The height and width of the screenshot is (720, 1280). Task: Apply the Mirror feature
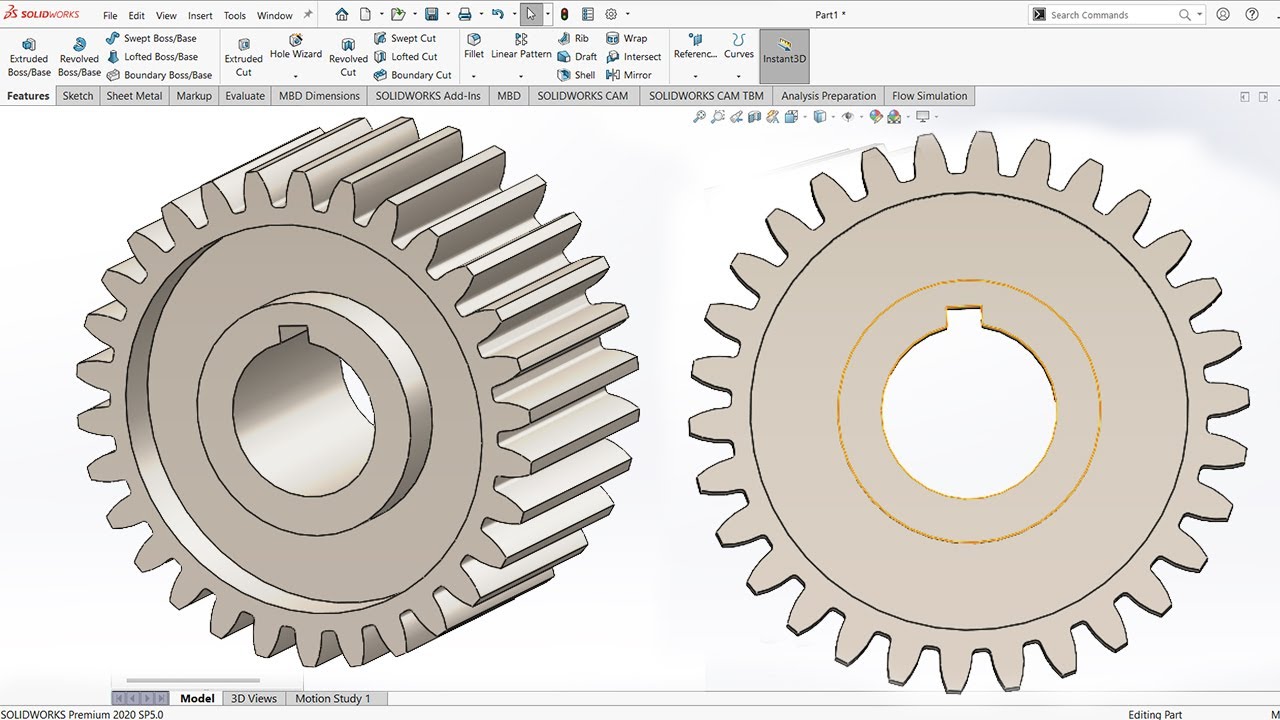pos(628,75)
